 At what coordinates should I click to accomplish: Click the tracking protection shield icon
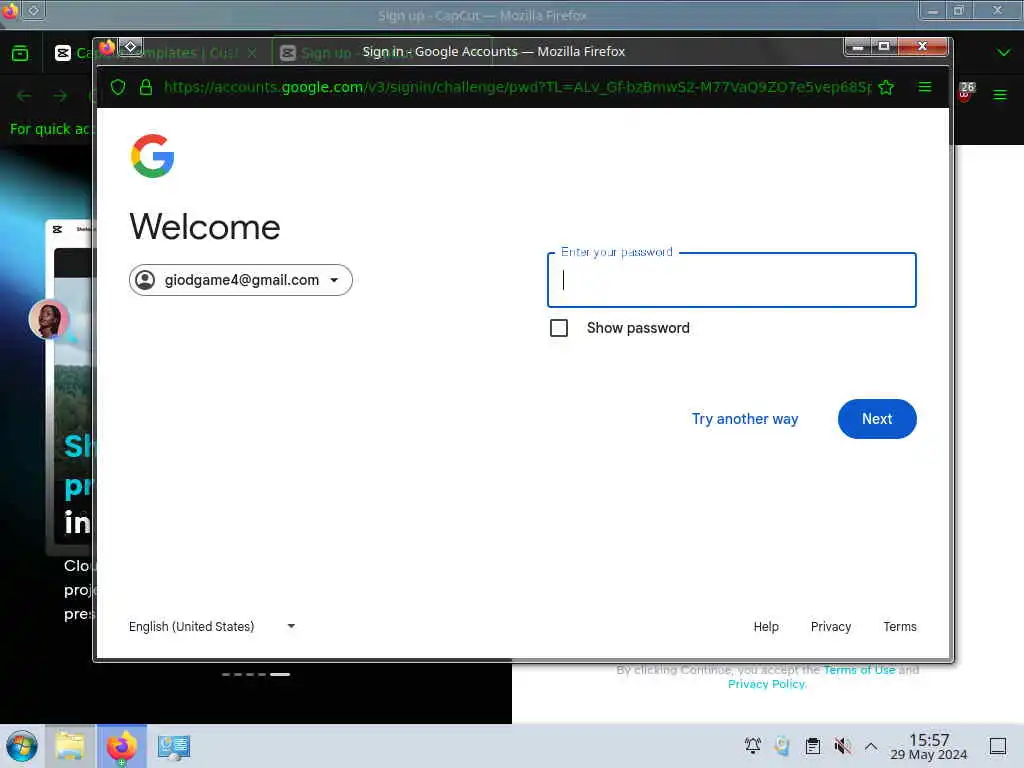[118, 87]
